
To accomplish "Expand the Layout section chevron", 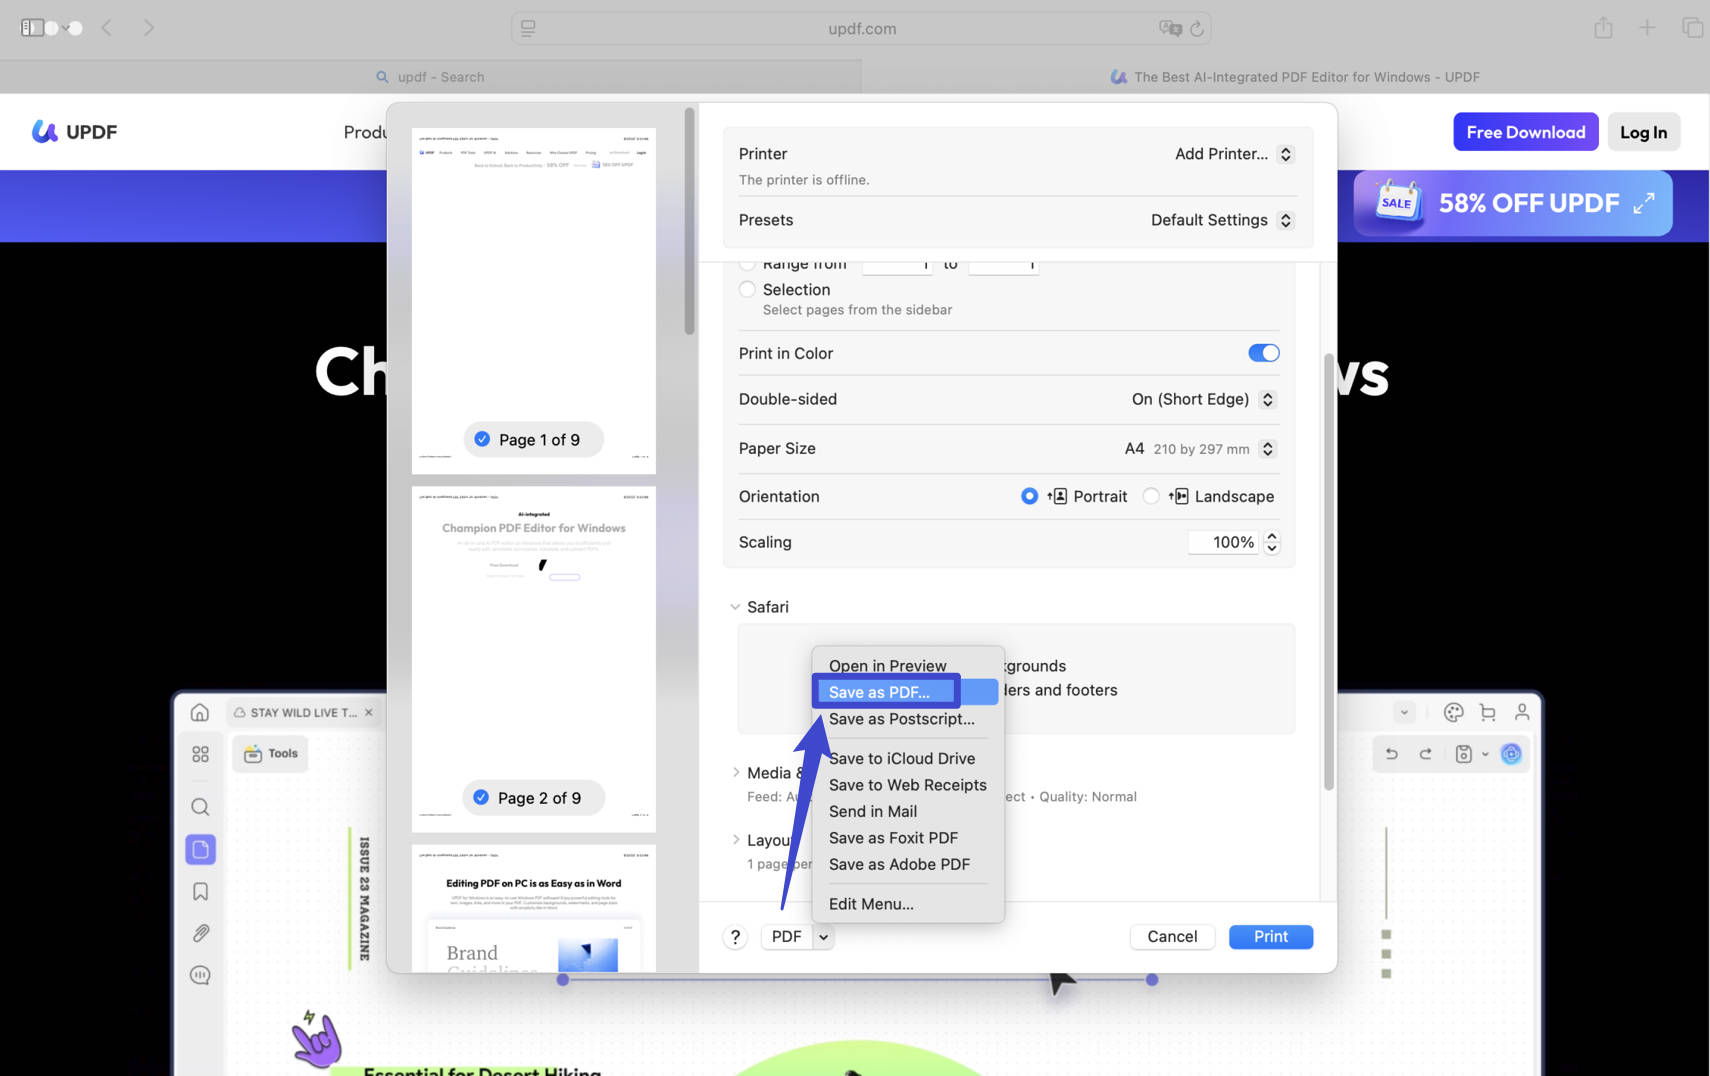I will pyautogui.click(x=735, y=840).
